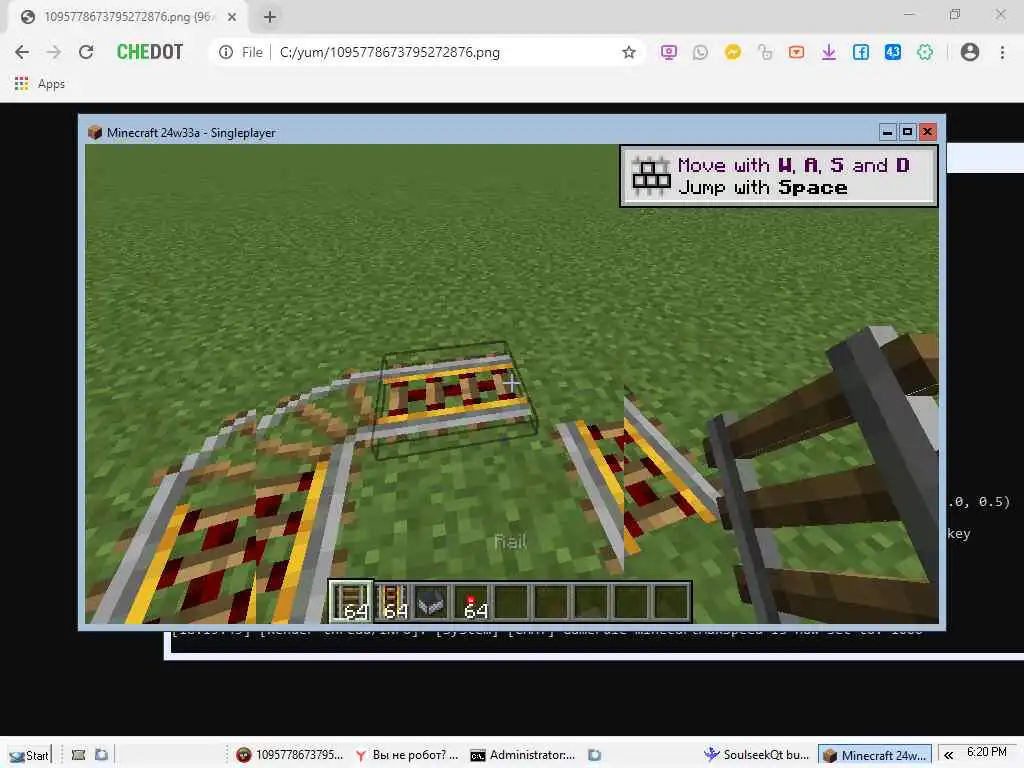This screenshot has height=768, width=1024.
Task: Open the Apps shortcut in bookmarks bar
Action: pos(39,84)
